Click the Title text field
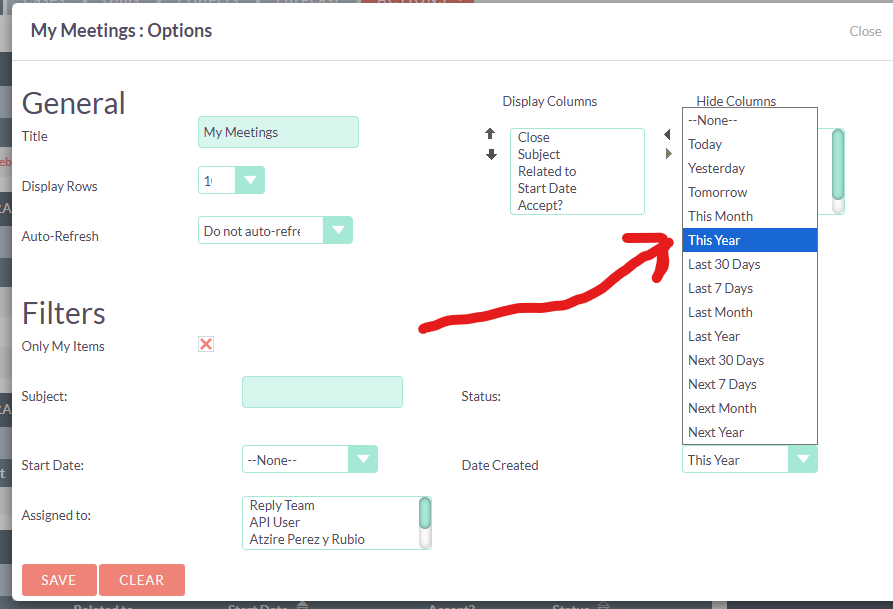Viewport: 893px width, 609px height. click(278, 132)
